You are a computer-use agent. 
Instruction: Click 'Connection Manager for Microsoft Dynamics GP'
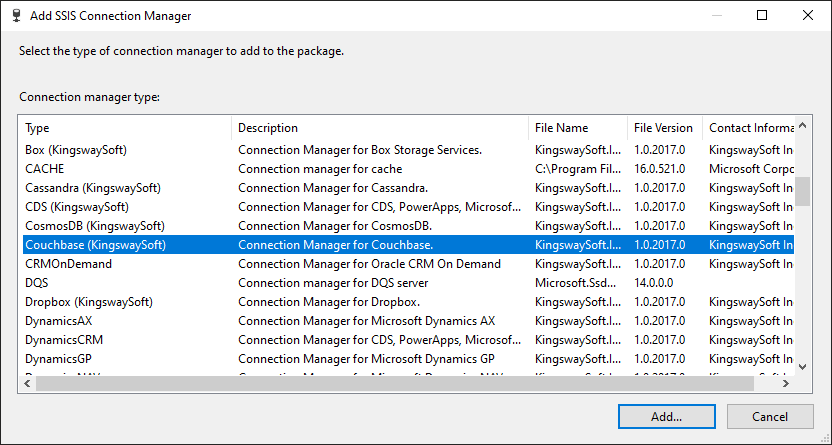click(367, 359)
